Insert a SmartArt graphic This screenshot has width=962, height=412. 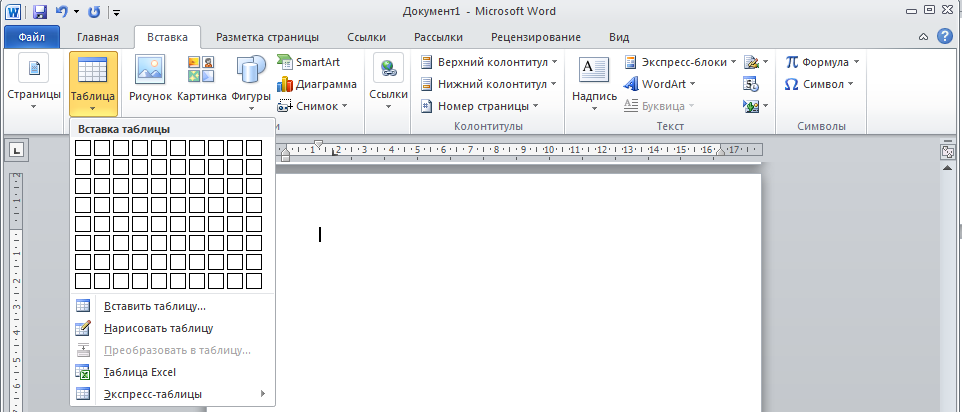[309, 62]
